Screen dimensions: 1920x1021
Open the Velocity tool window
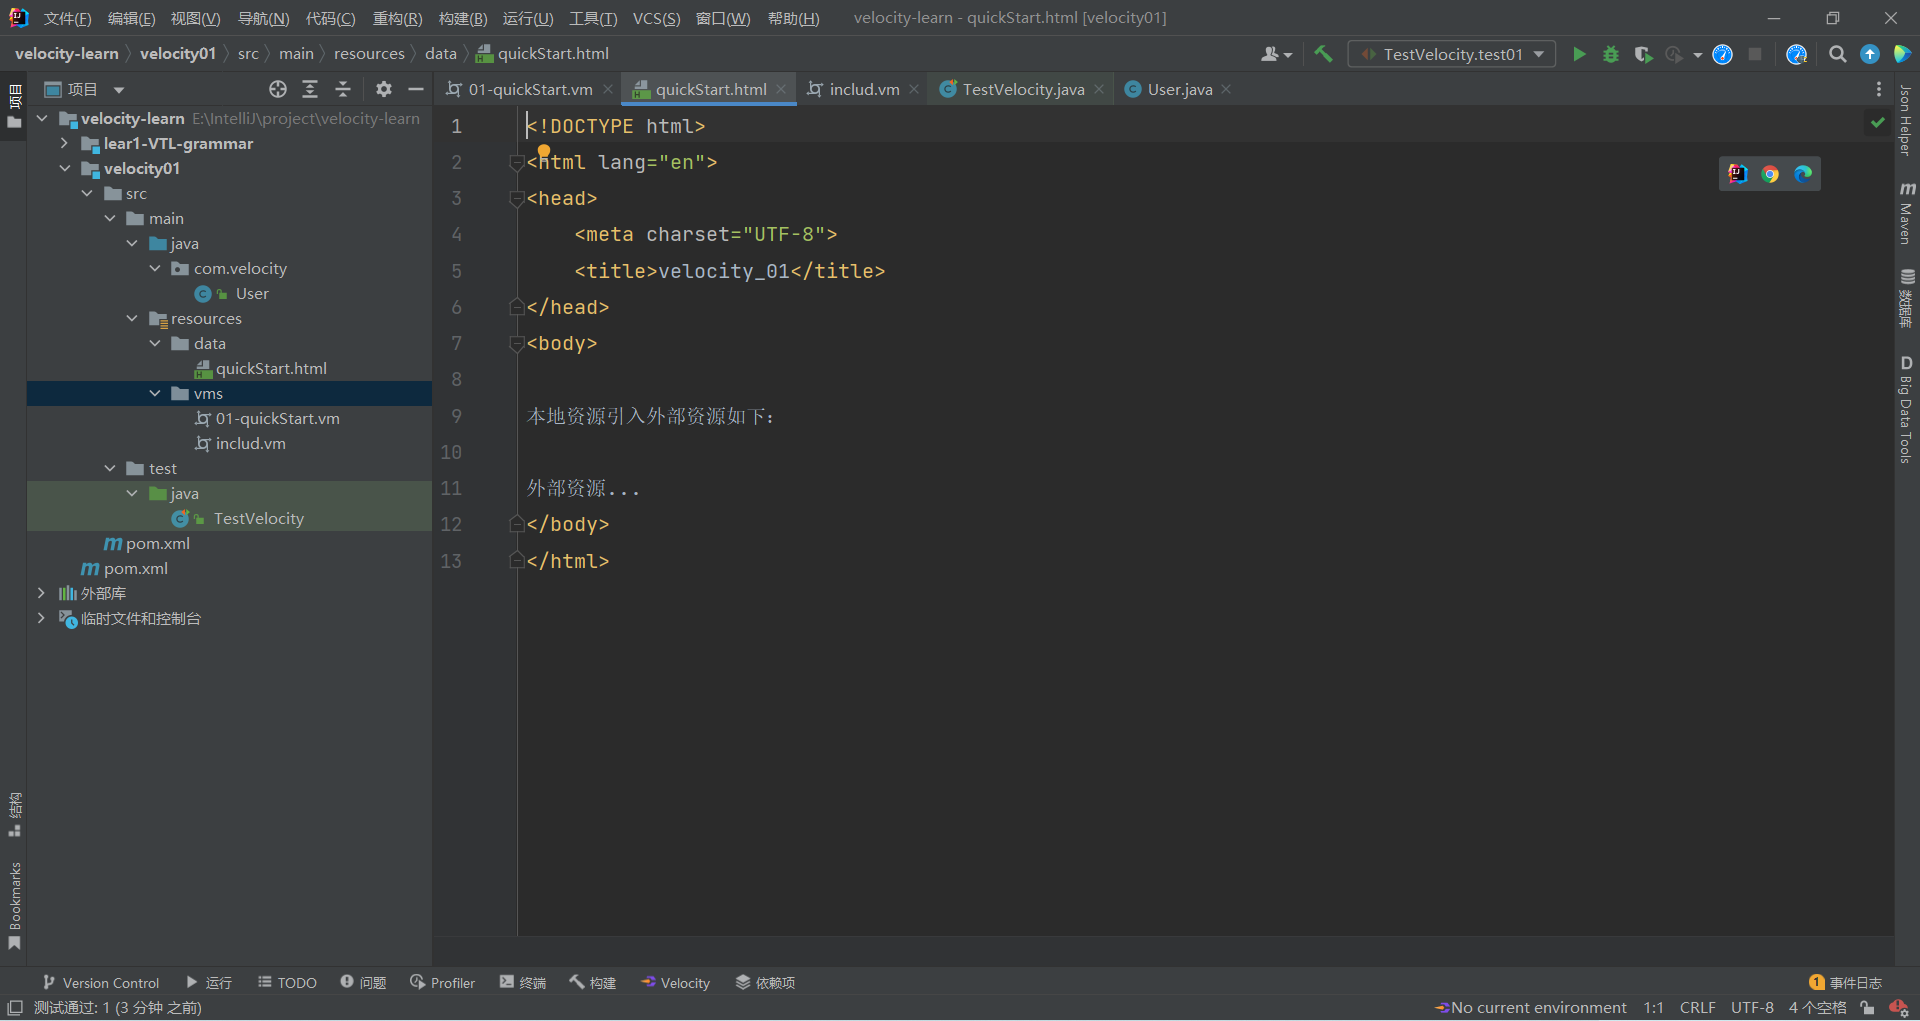tap(676, 983)
